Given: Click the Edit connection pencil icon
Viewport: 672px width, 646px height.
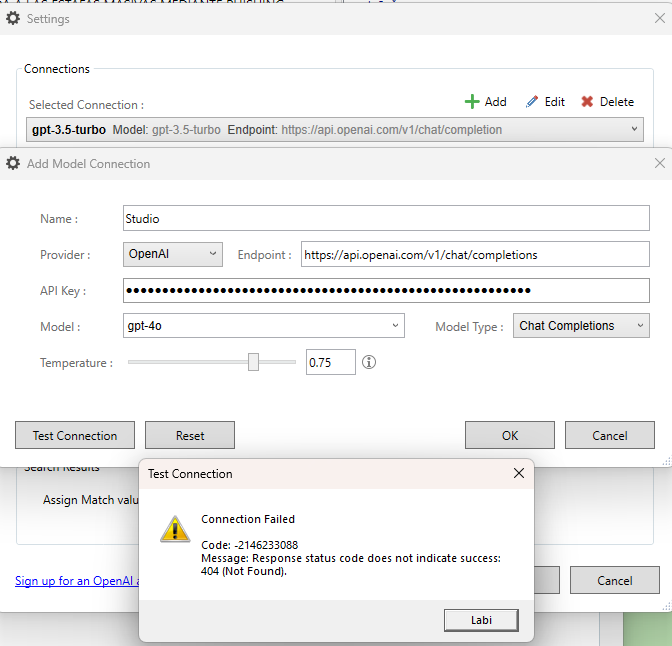Looking at the screenshot, I should 531,102.
